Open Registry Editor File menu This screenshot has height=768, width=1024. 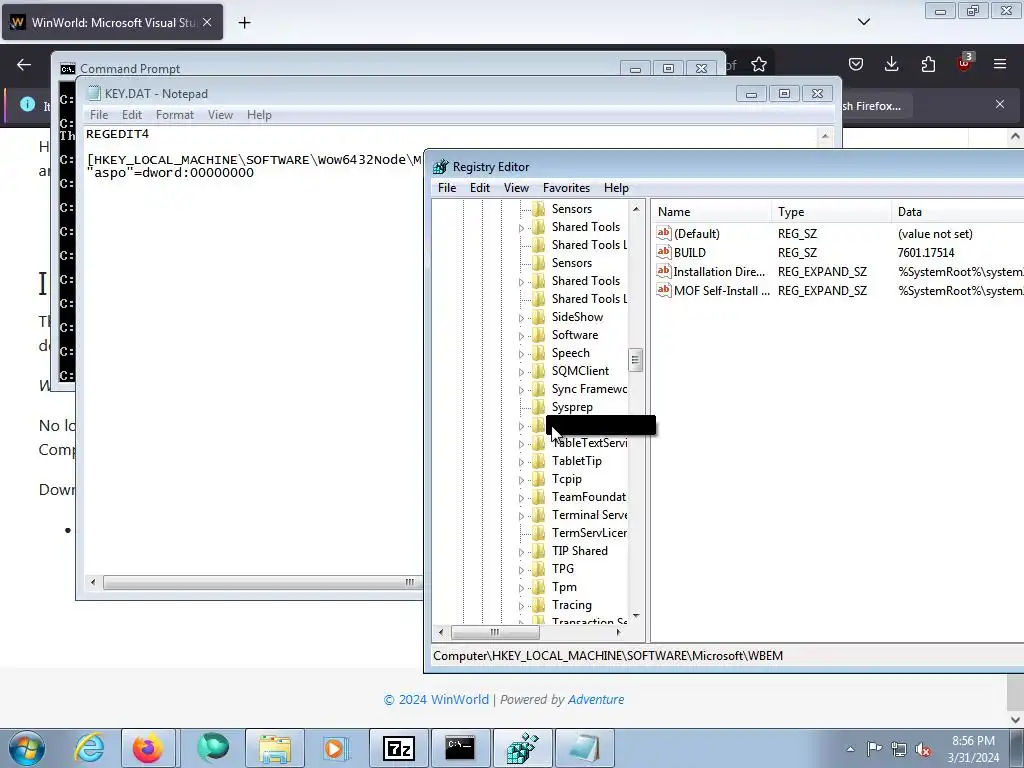(x=447, y=187)
